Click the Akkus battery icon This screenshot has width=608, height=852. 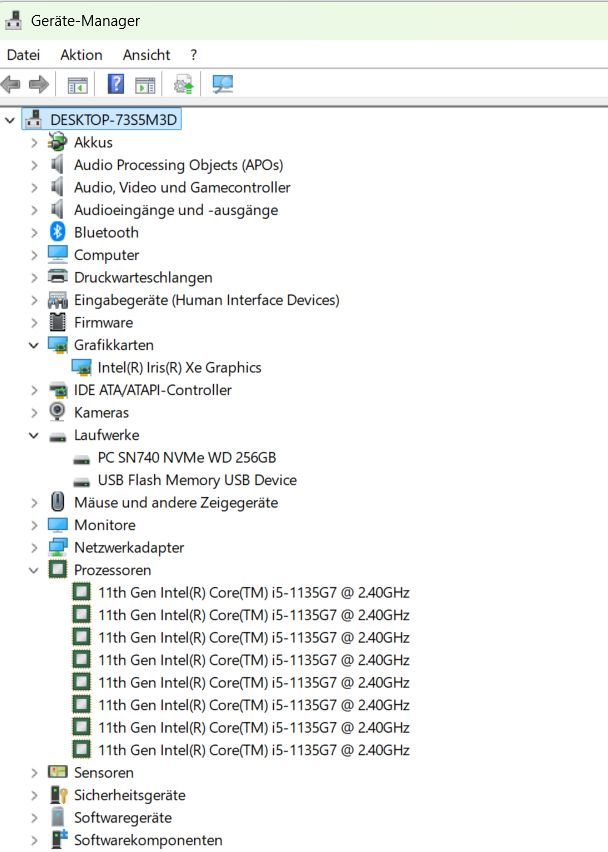[x=58, y=142]
